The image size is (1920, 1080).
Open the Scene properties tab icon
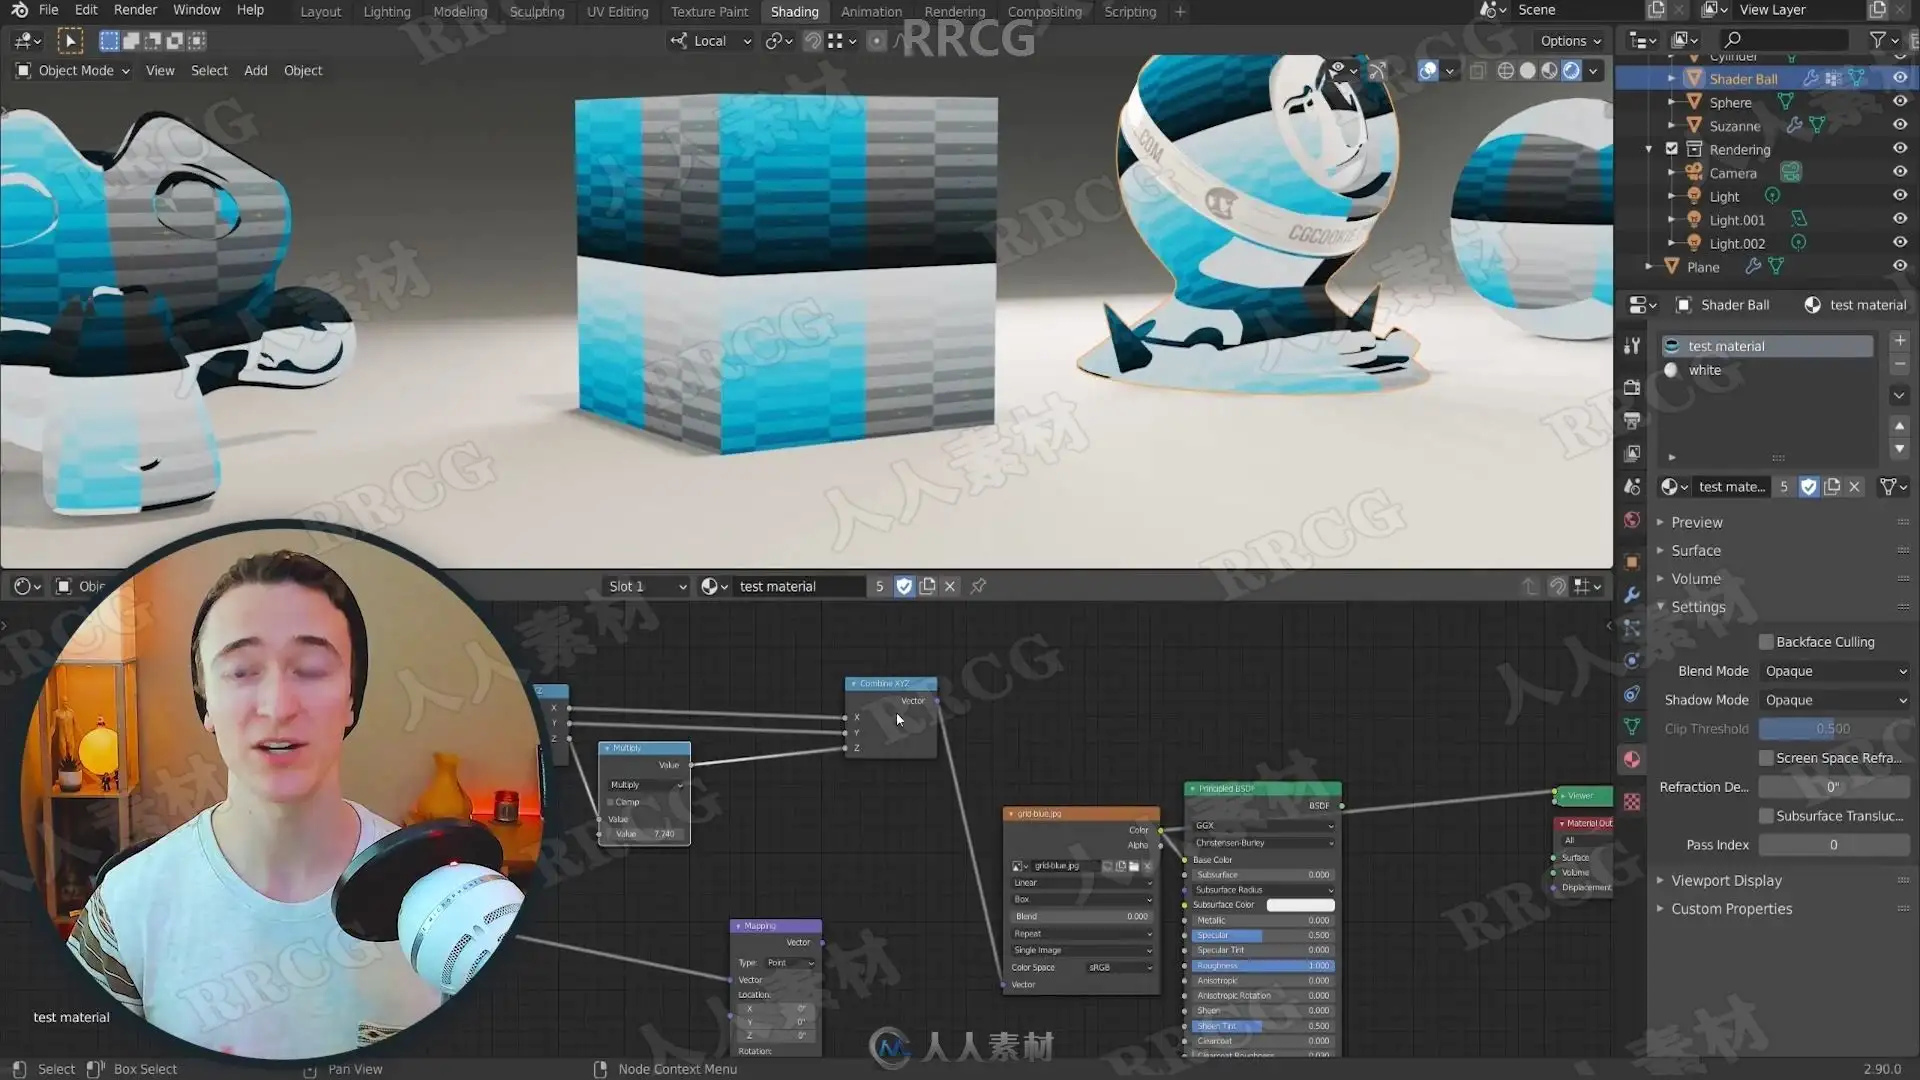coord(1632,487)
